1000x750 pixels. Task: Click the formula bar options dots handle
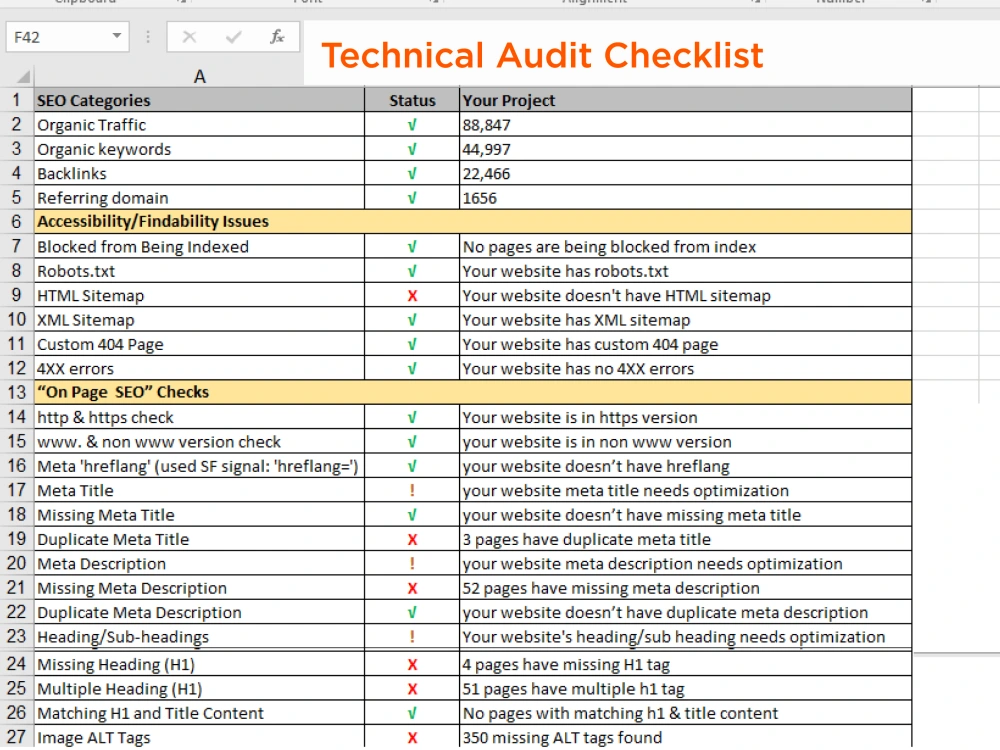(148, 37)
